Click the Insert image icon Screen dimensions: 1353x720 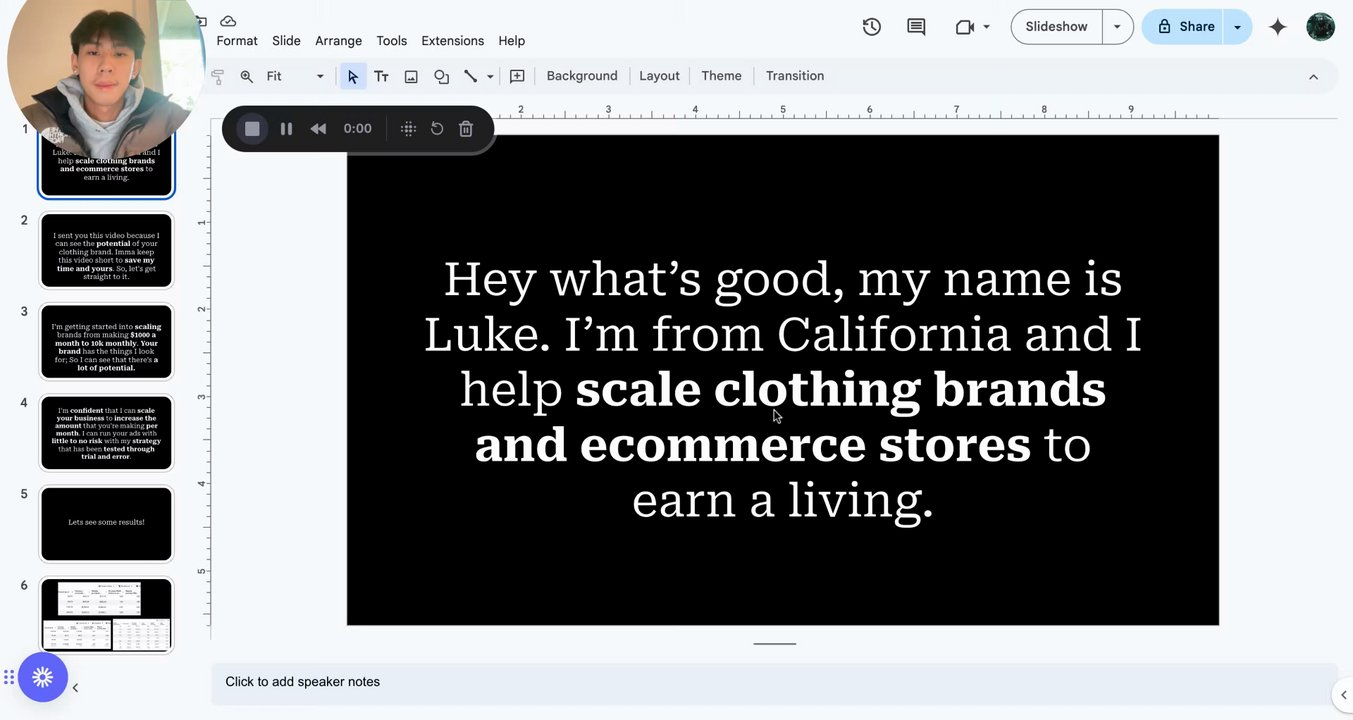(411, 76)
